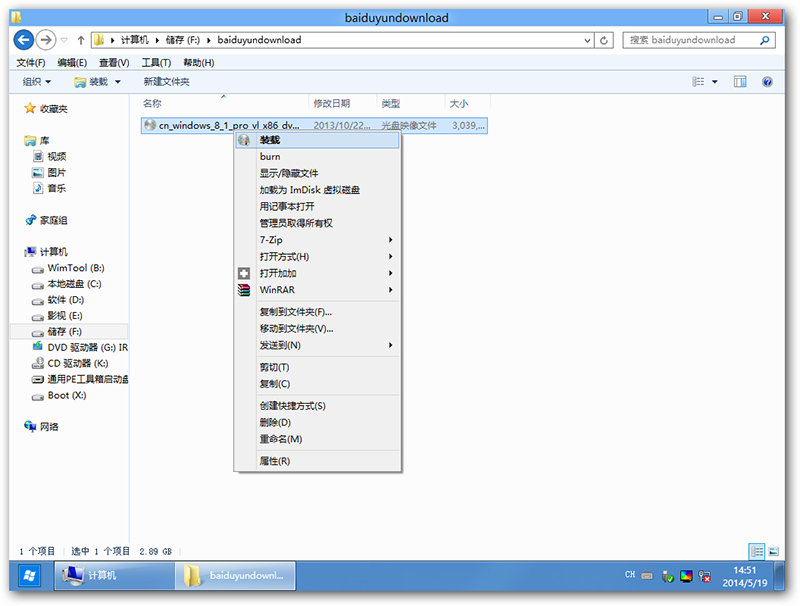
Task: Switch to details view in status bar
Action: tap(757, 551)
